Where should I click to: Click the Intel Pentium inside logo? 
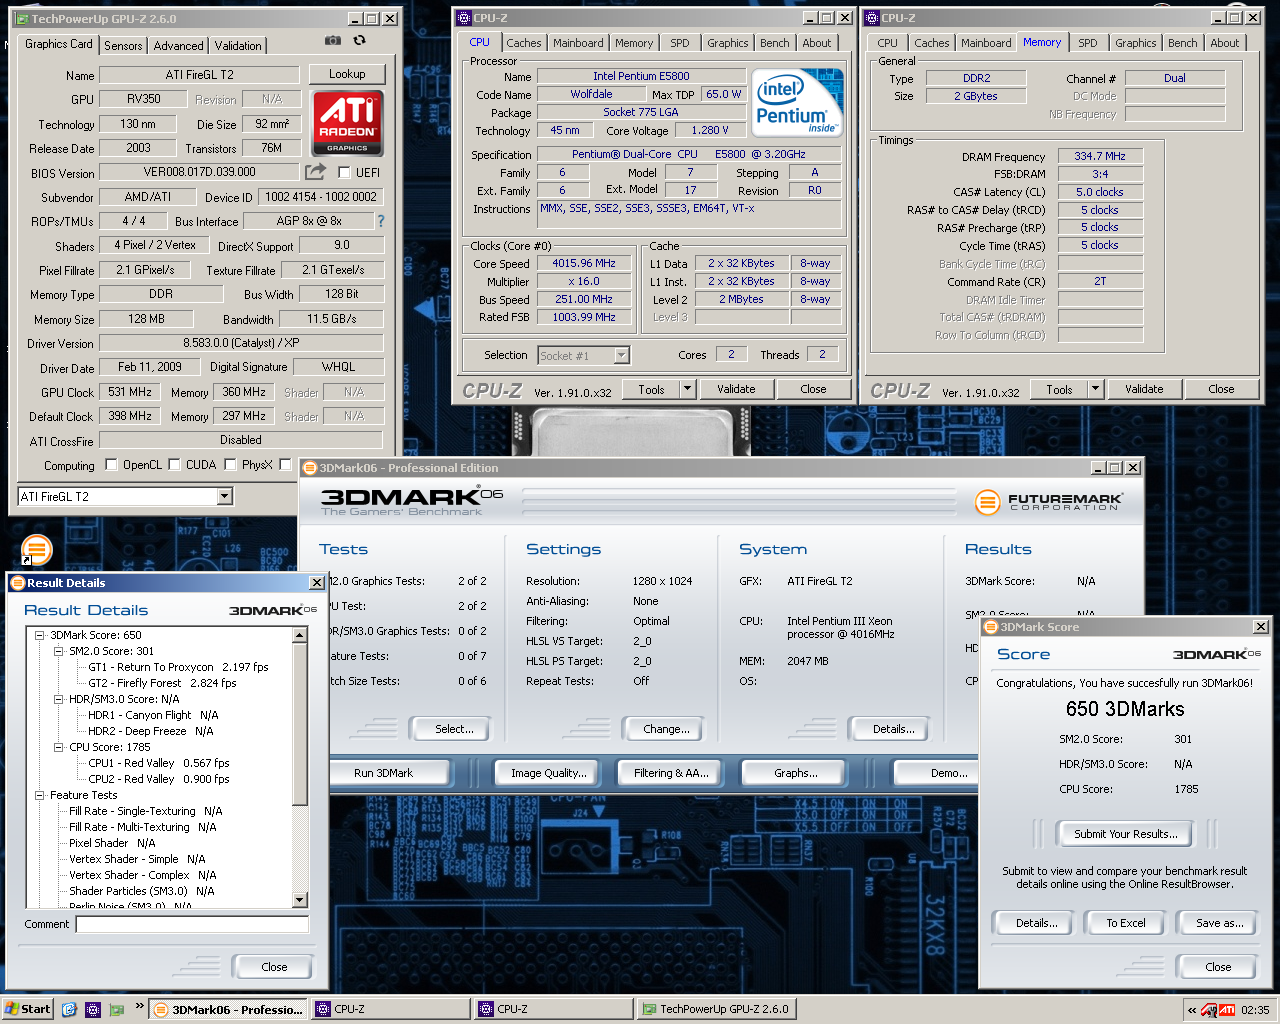797,103
